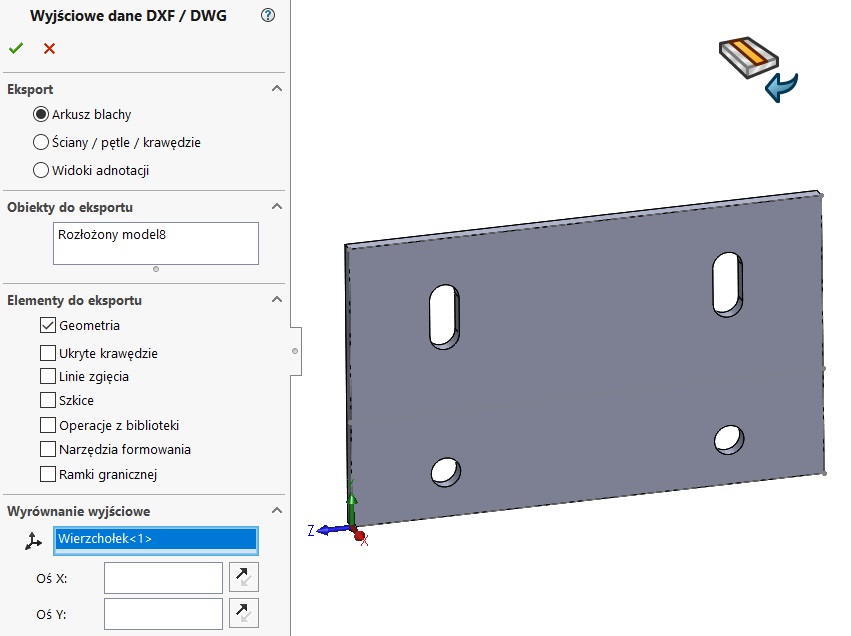Collapse the Wyrównanie wyjściowe section
The height and width of the screenshot is (636, 851).
pyautogui.click(x=277, y=511)
